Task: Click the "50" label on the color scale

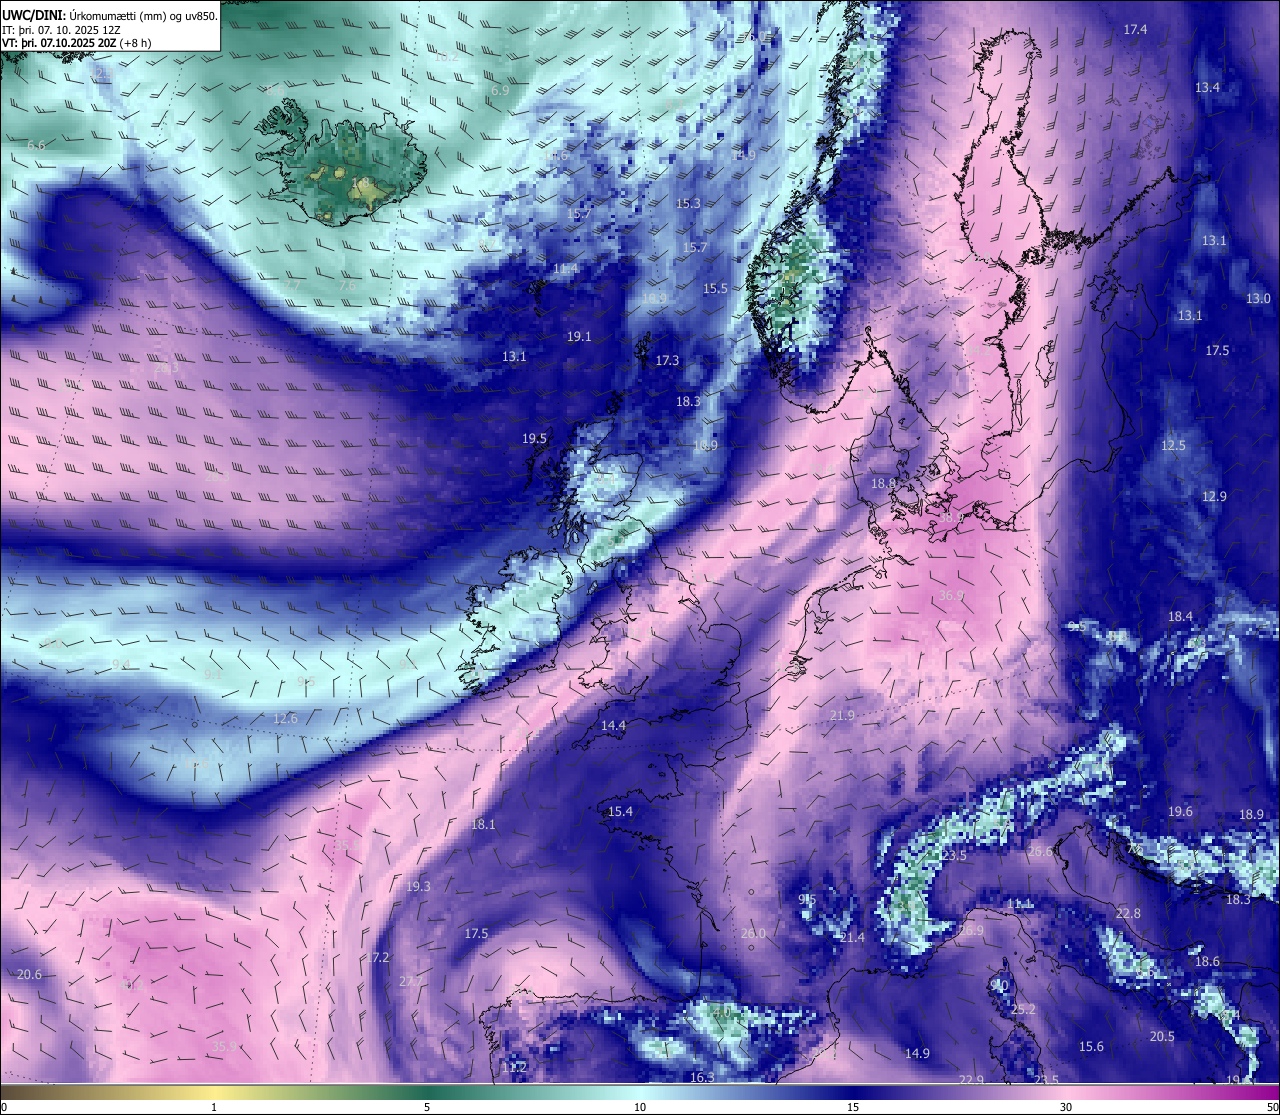Action: pos(1272,1107)
